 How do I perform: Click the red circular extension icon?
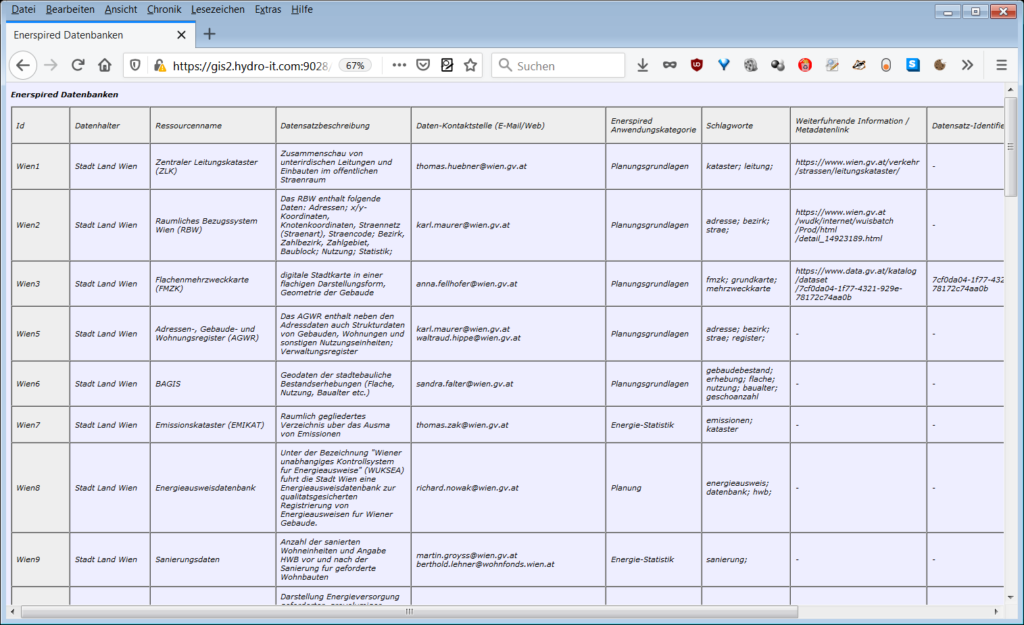tap(805, 65)
